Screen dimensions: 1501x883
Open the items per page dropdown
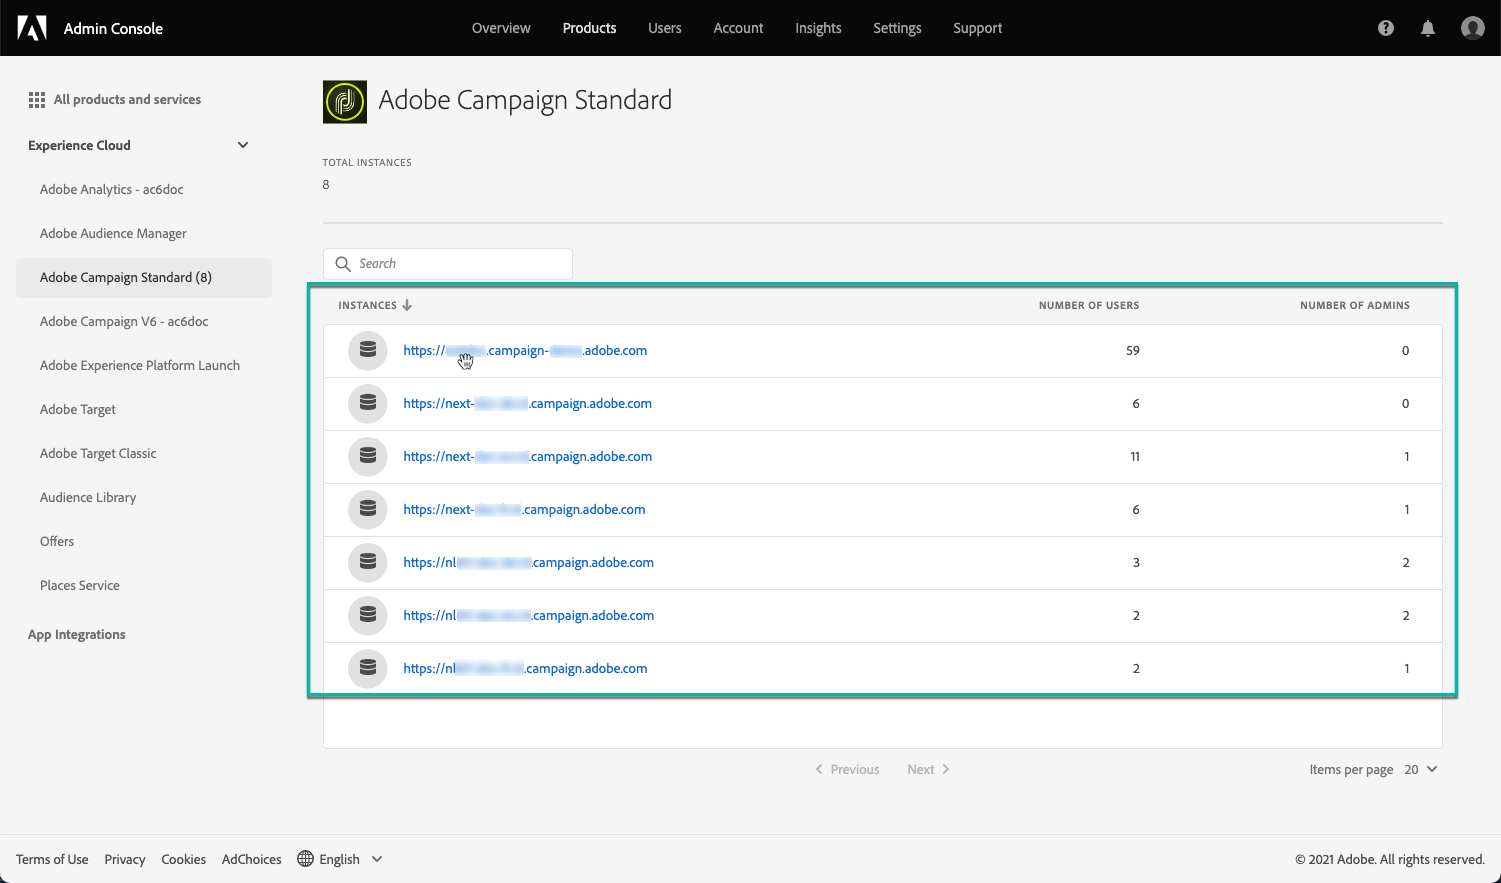tap(1421, 769)
